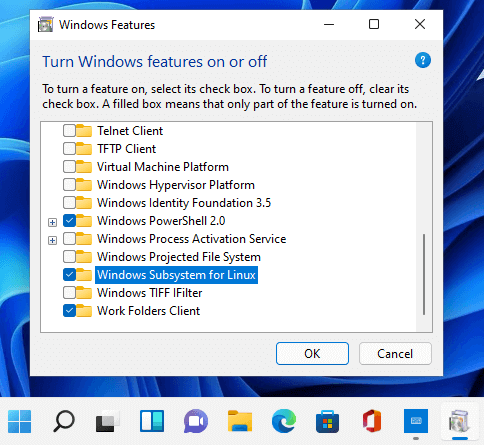The image size is (484, 445).
Task: Open Microsoft Store from the taskbar
Action: tap(327, 421)
